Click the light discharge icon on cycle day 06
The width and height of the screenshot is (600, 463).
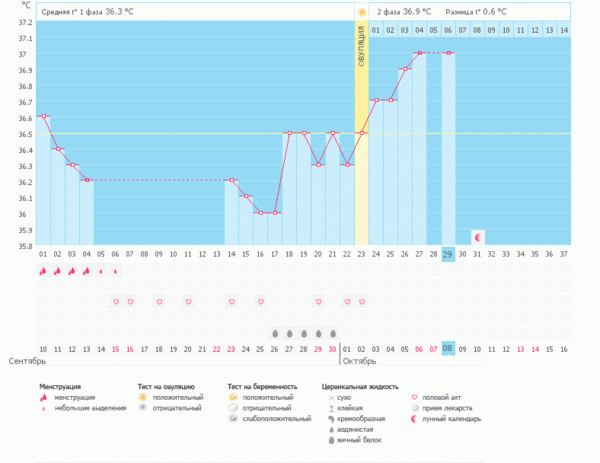coord(115,271)
